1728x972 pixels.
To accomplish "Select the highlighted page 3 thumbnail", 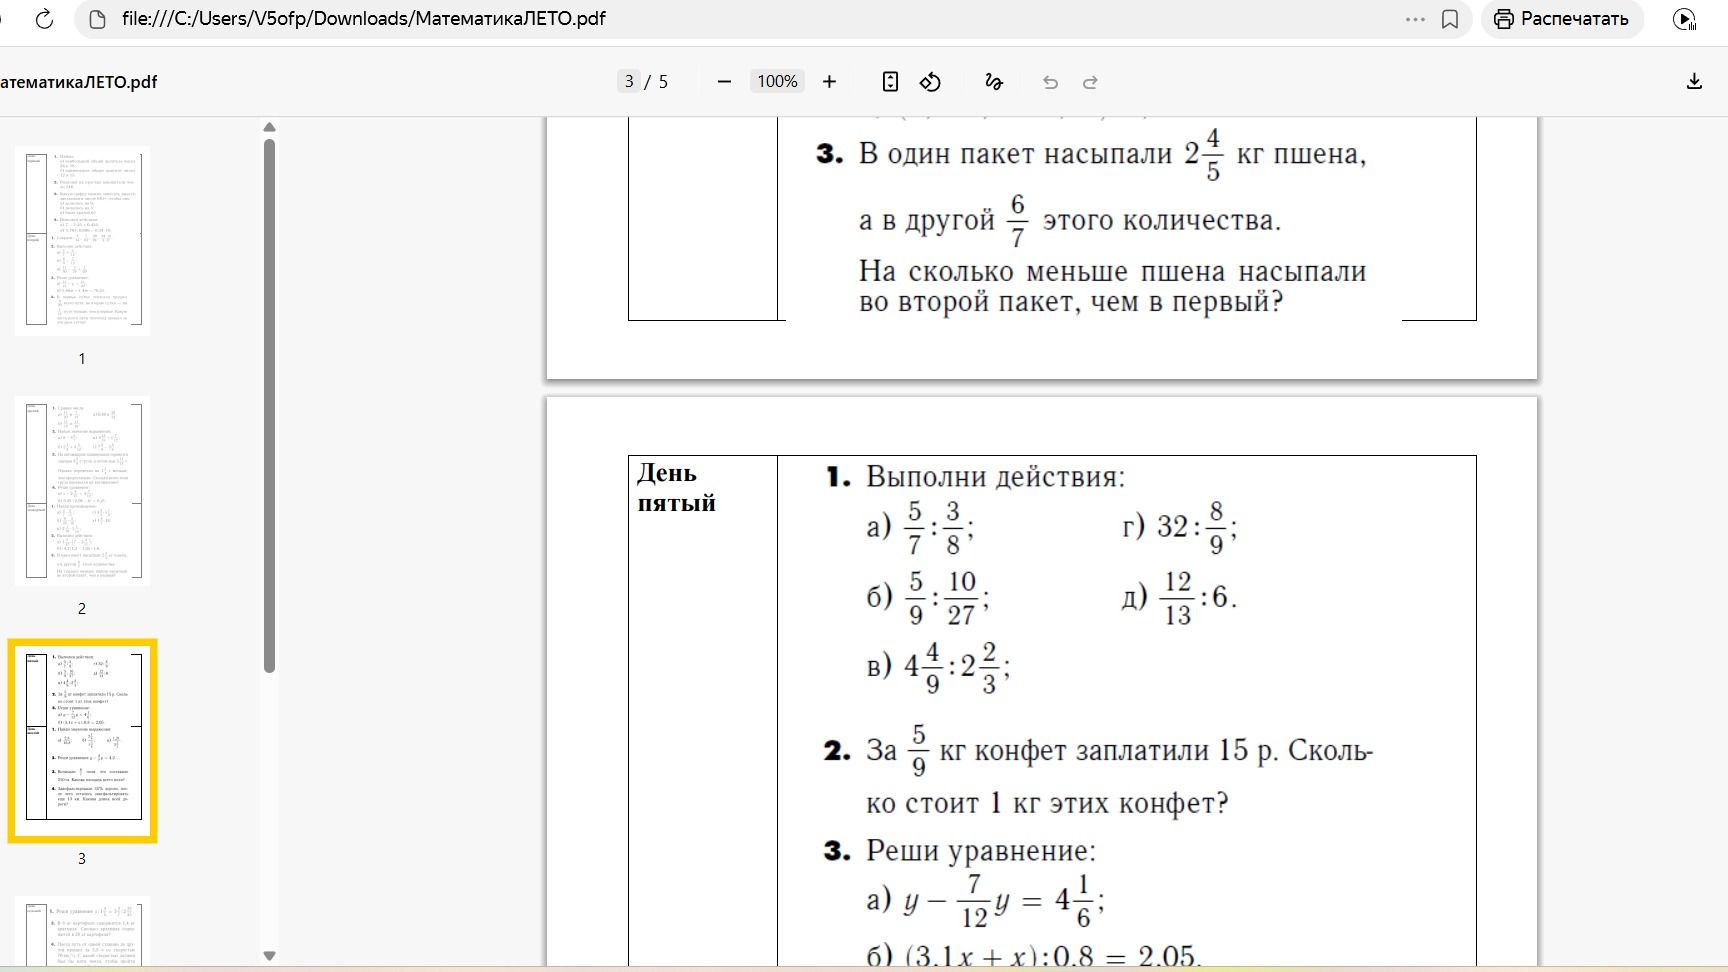I will (82, 740).
